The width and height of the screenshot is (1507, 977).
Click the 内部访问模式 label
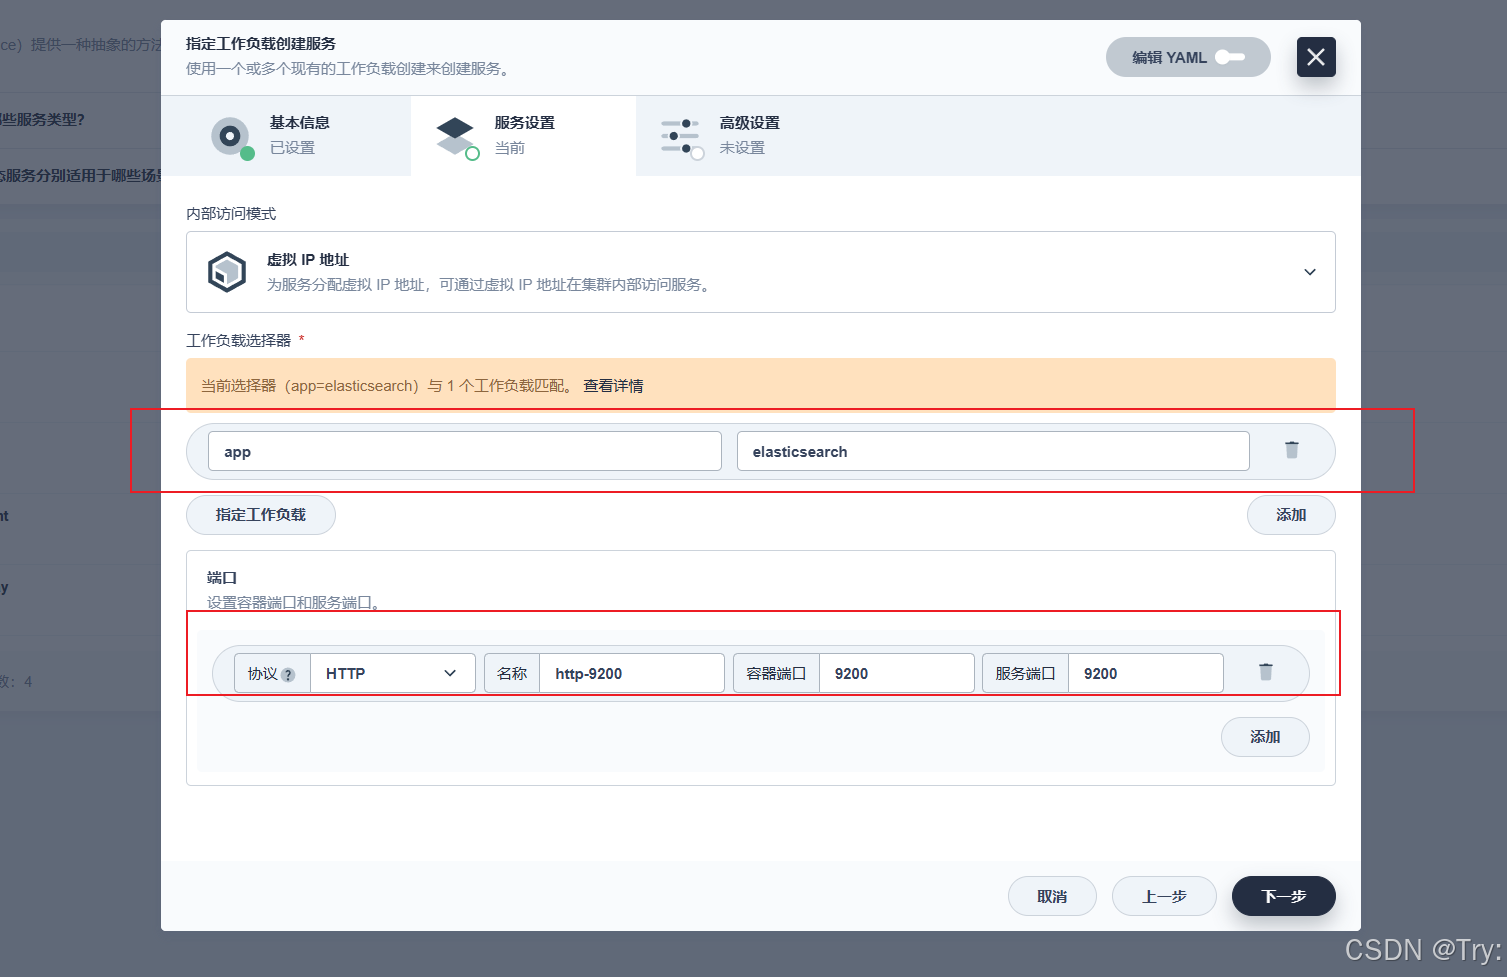coord(231,214)
